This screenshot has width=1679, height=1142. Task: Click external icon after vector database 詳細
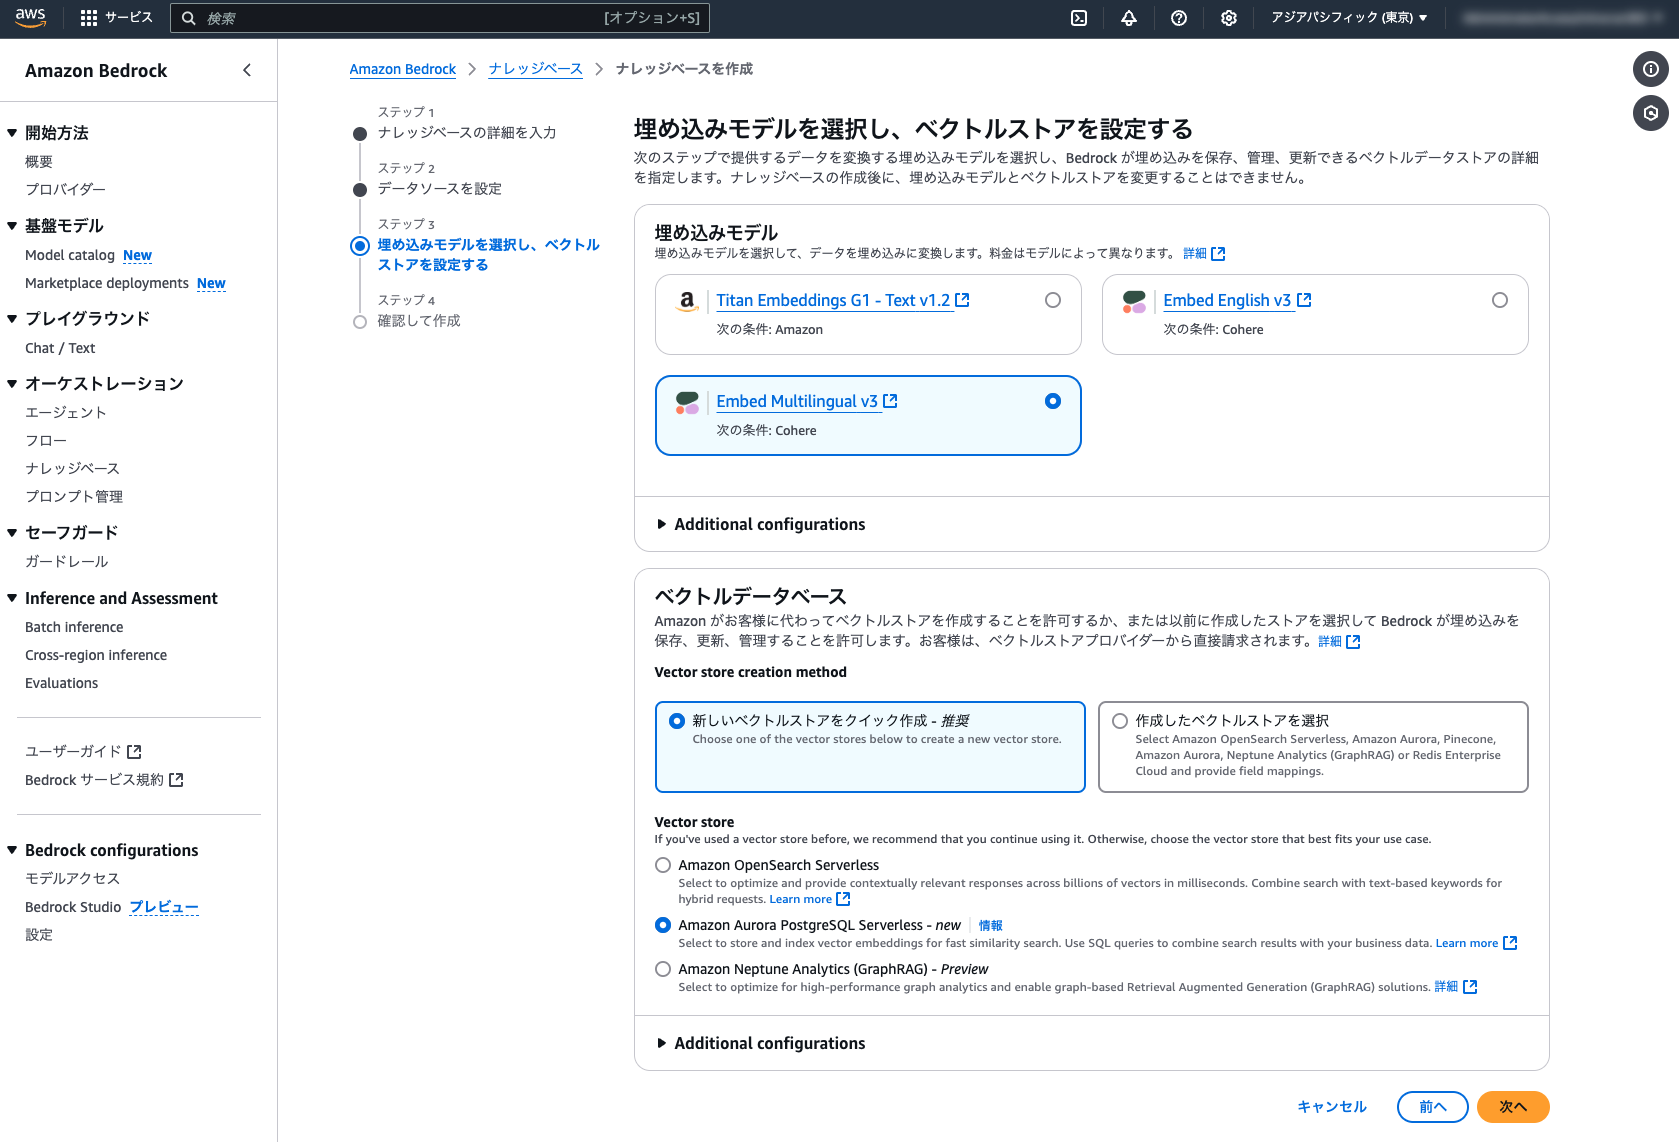(x=1353, y=642)
